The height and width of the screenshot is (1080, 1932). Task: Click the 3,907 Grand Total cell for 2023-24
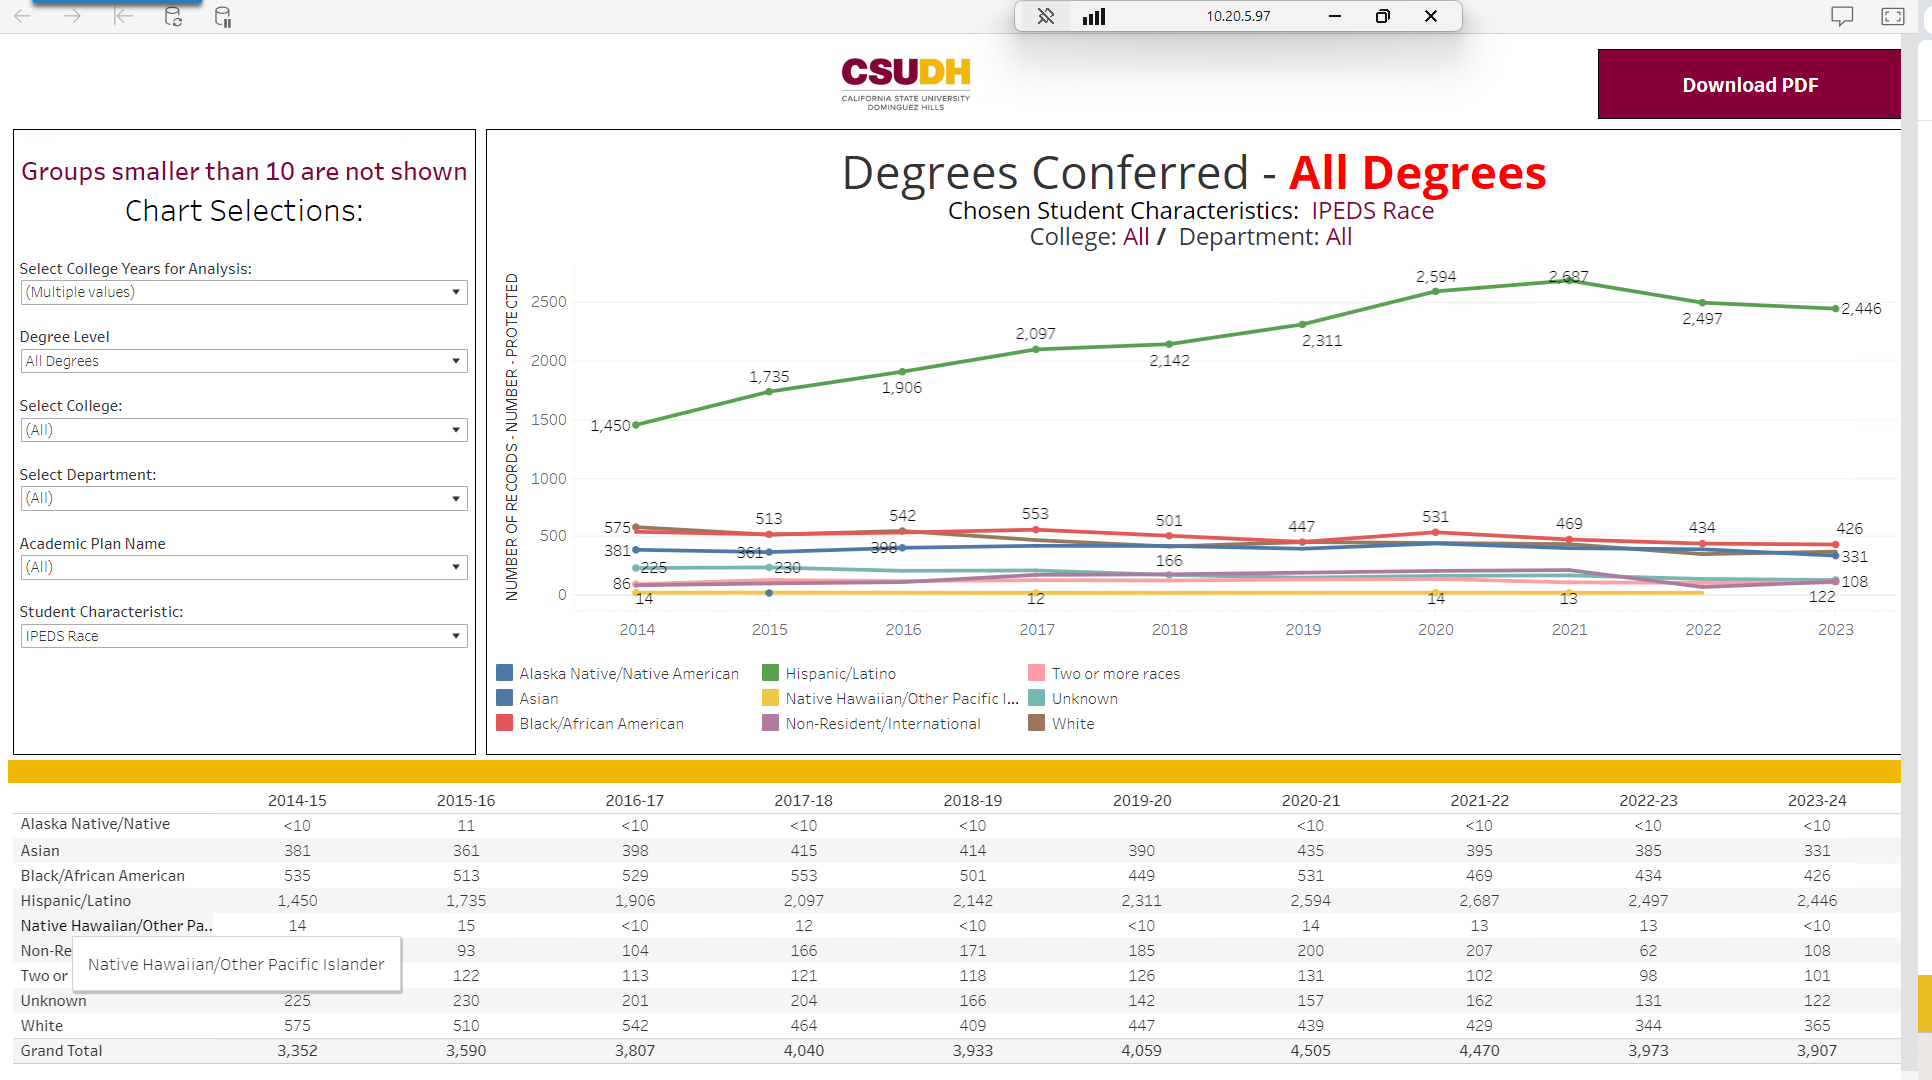(x=1817, y=1050)
